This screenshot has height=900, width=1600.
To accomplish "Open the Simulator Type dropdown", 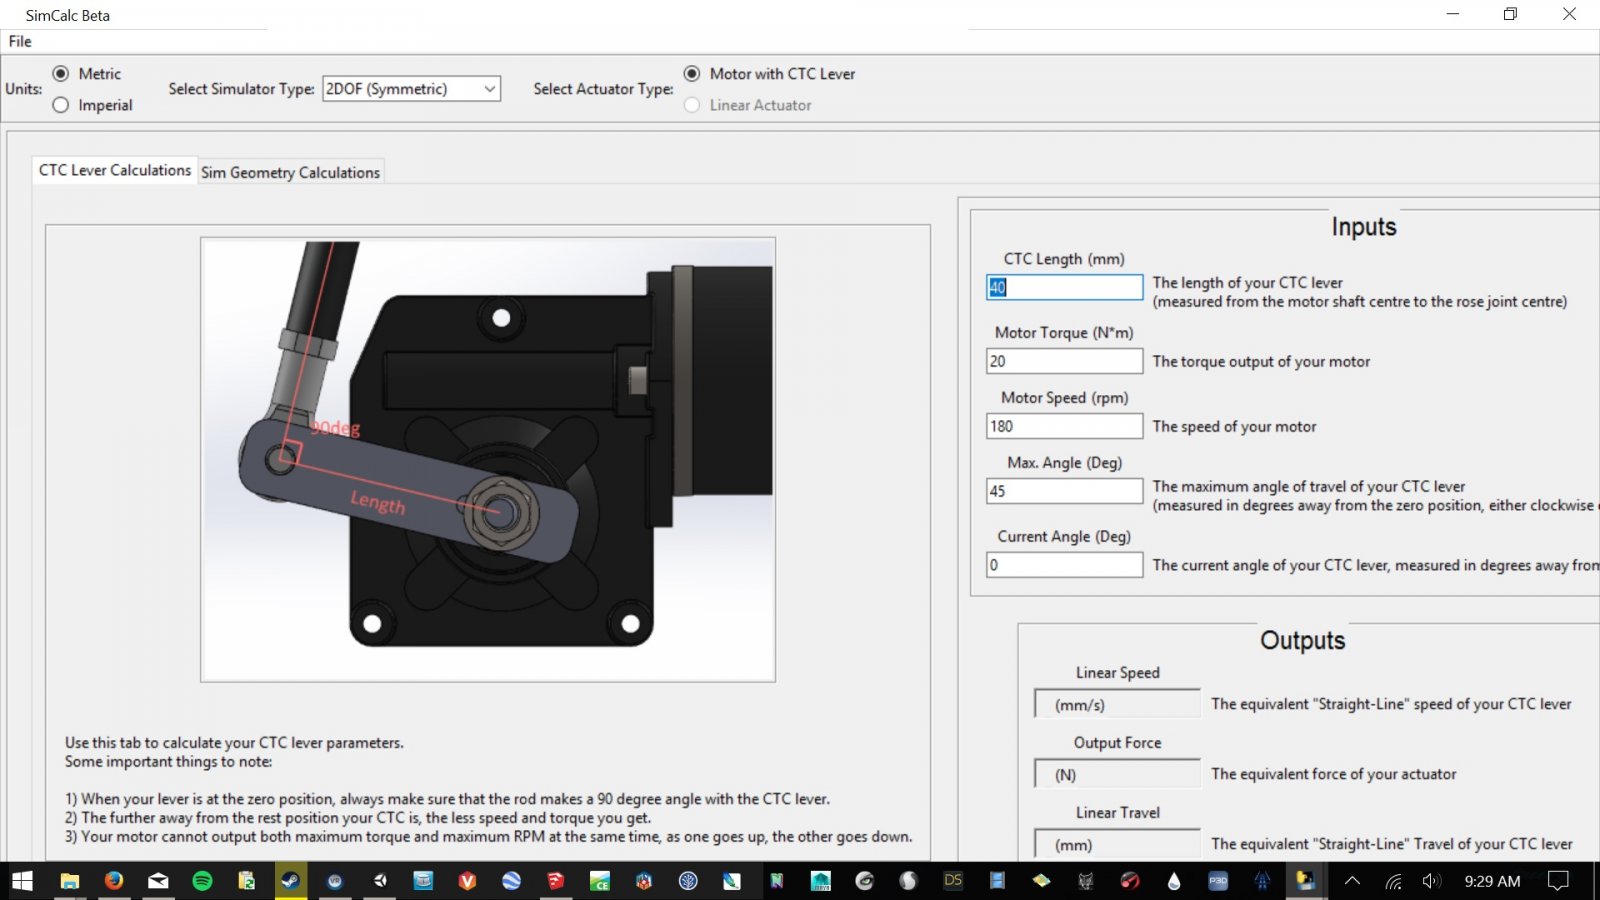I will (411, 89).
